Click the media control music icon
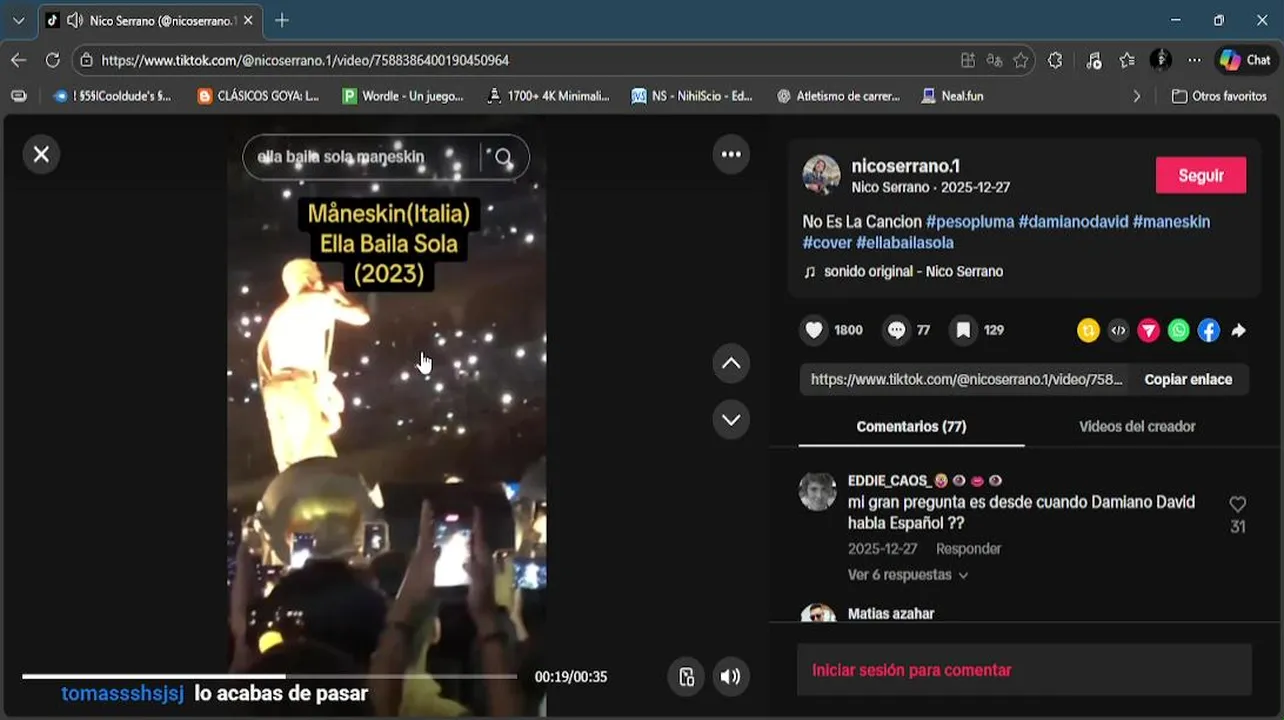 [x=1092, y=60]
